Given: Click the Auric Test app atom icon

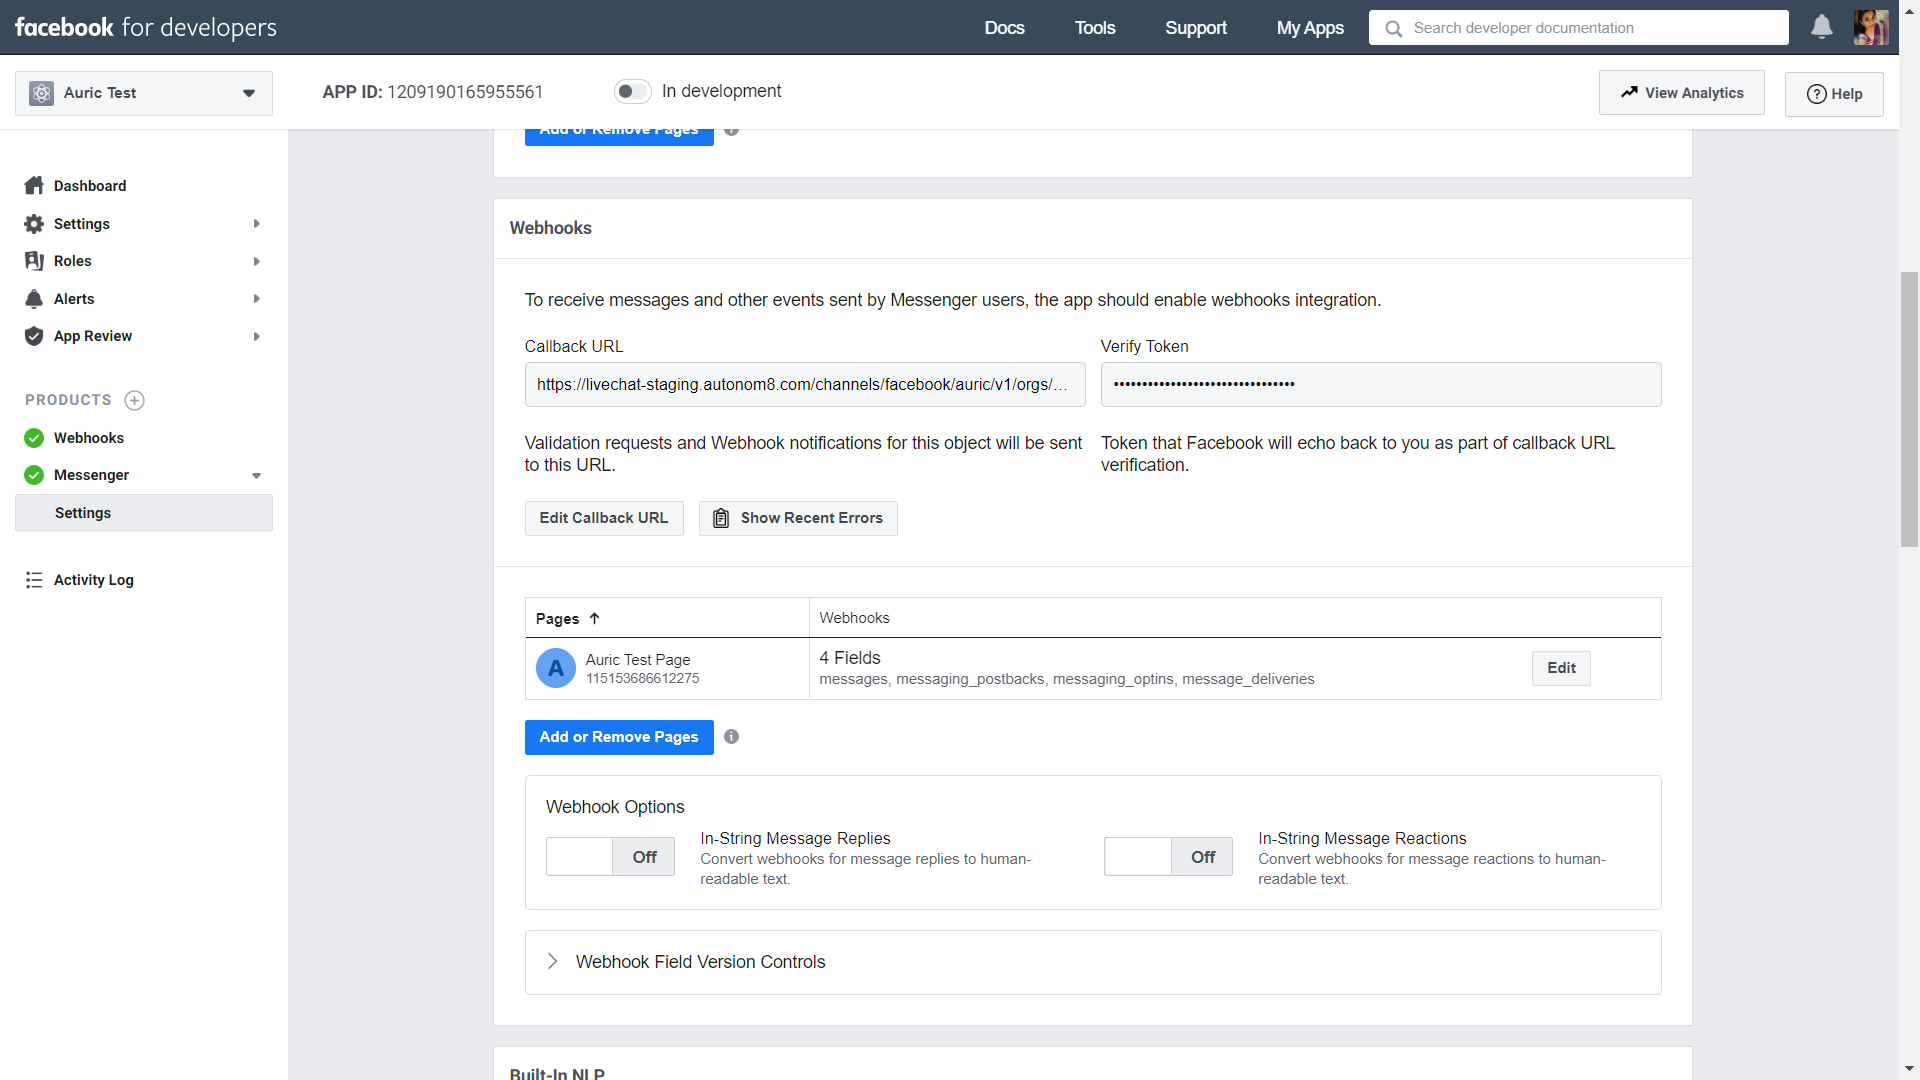Looking at the screenshot, I should pyautogui.click(x=41, y=93).
